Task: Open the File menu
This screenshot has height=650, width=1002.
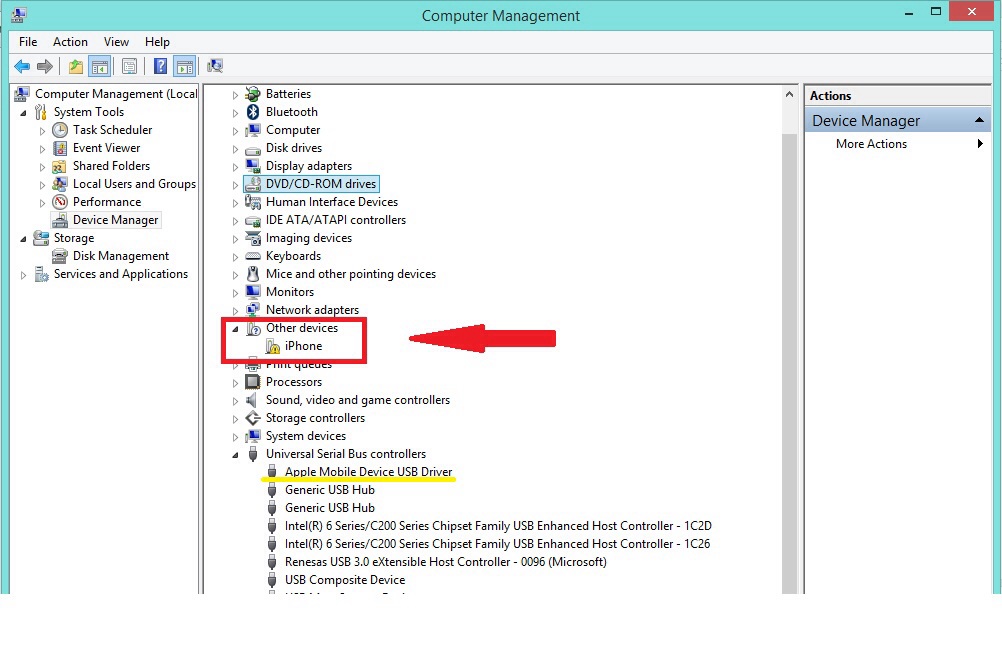Action: 28,42
